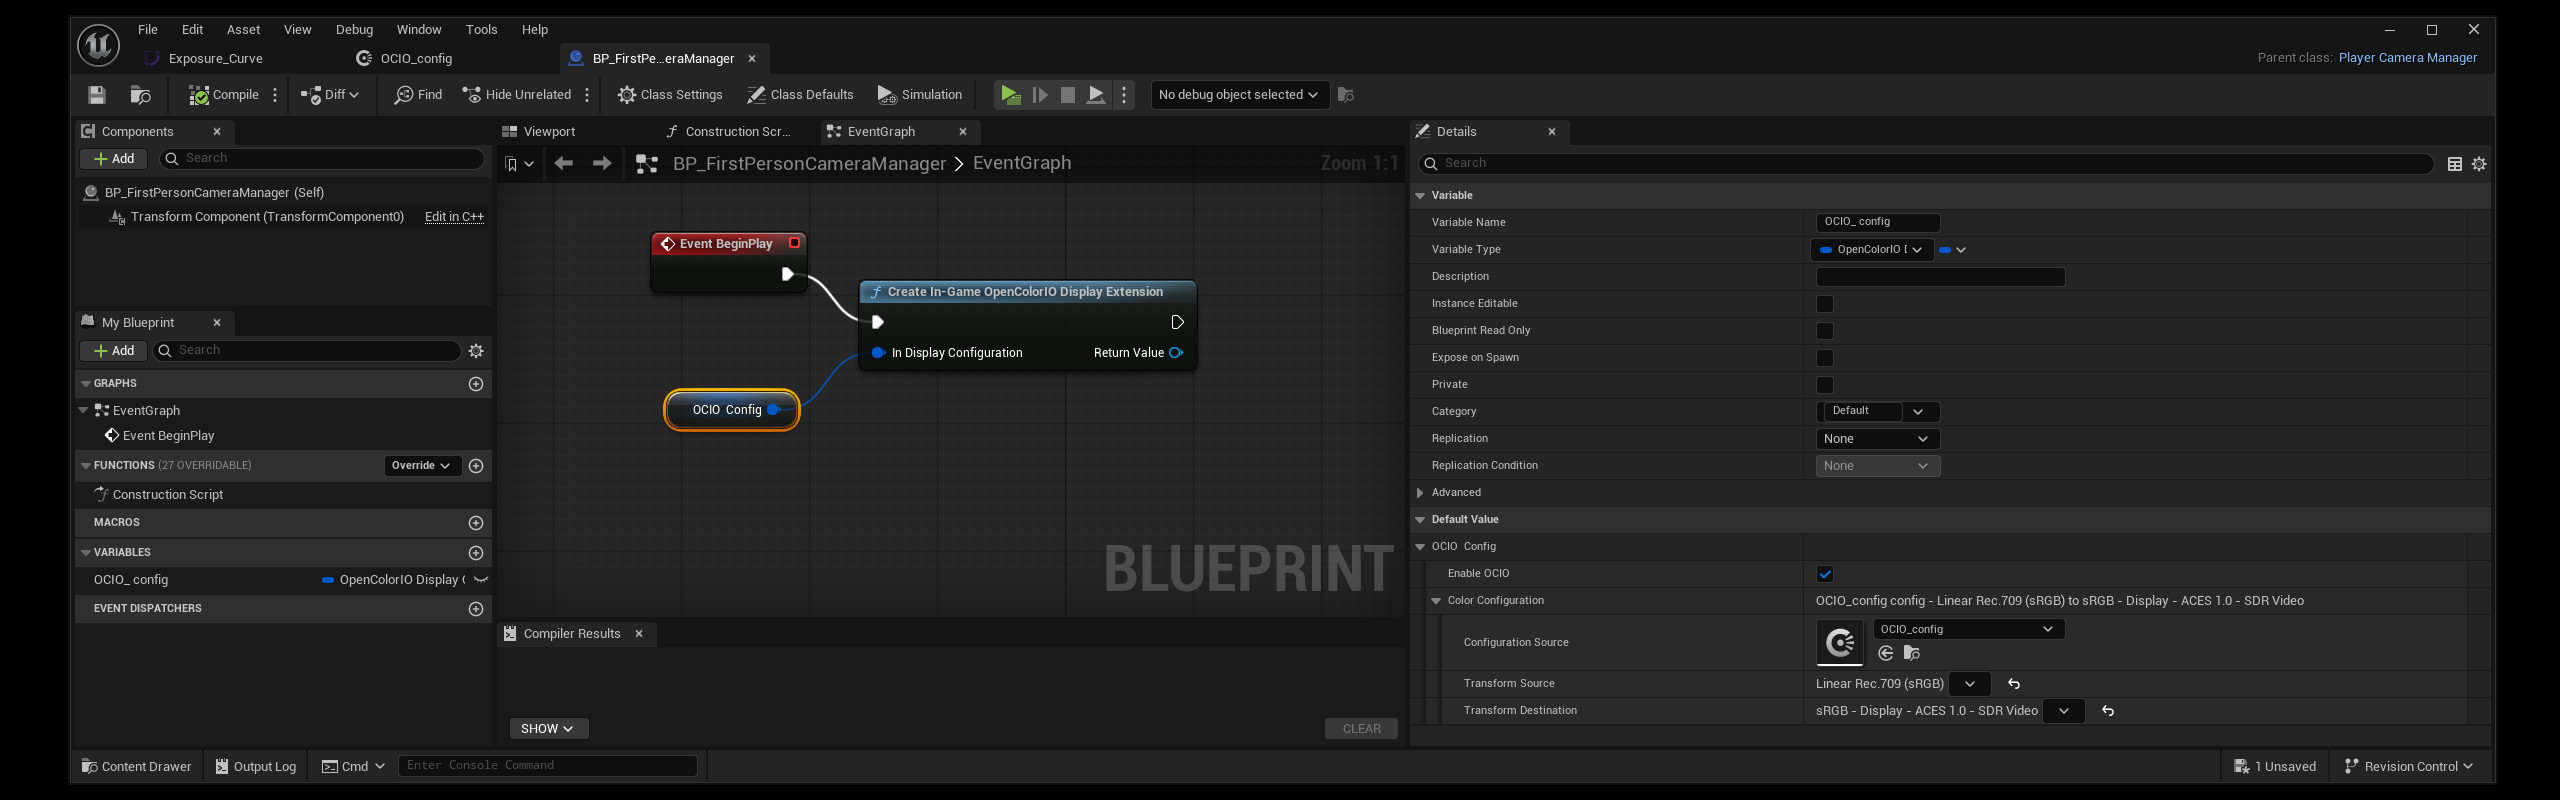The width and height of the screenshot is (2560, 800).
Task: Click Add in Components panel
Action: tap(114, 159)
